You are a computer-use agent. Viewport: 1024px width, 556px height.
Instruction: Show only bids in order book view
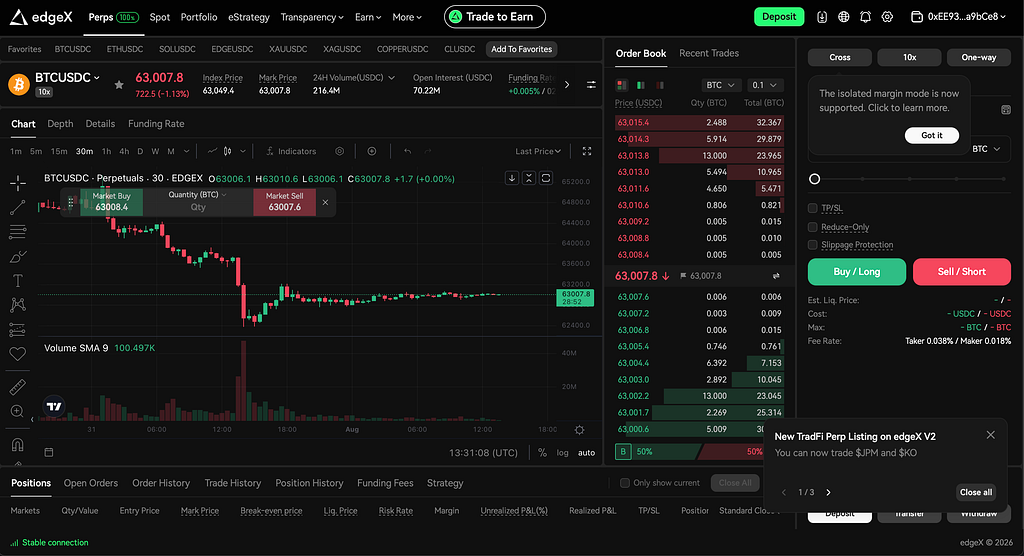pos(641,85)
